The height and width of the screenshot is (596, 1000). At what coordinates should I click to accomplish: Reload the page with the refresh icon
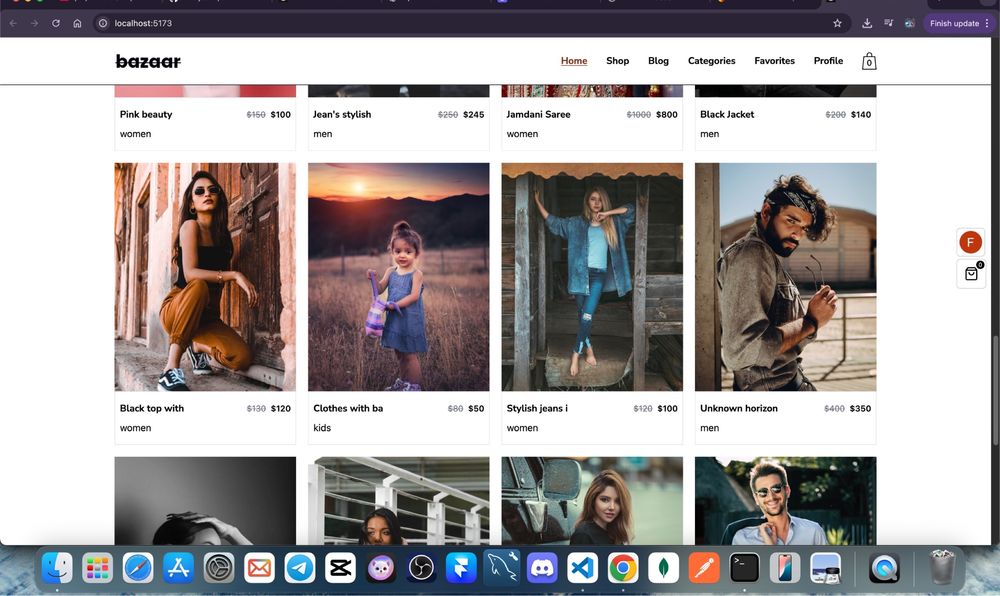(x=56, y=23)
